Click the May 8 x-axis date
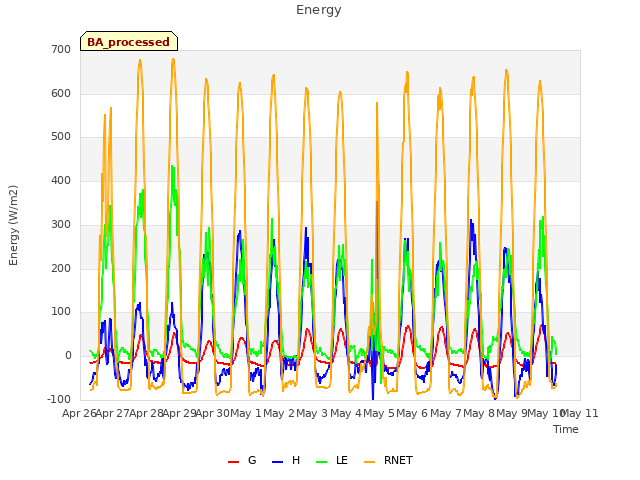This screenshot has width=640, height=480. (479, 413)
